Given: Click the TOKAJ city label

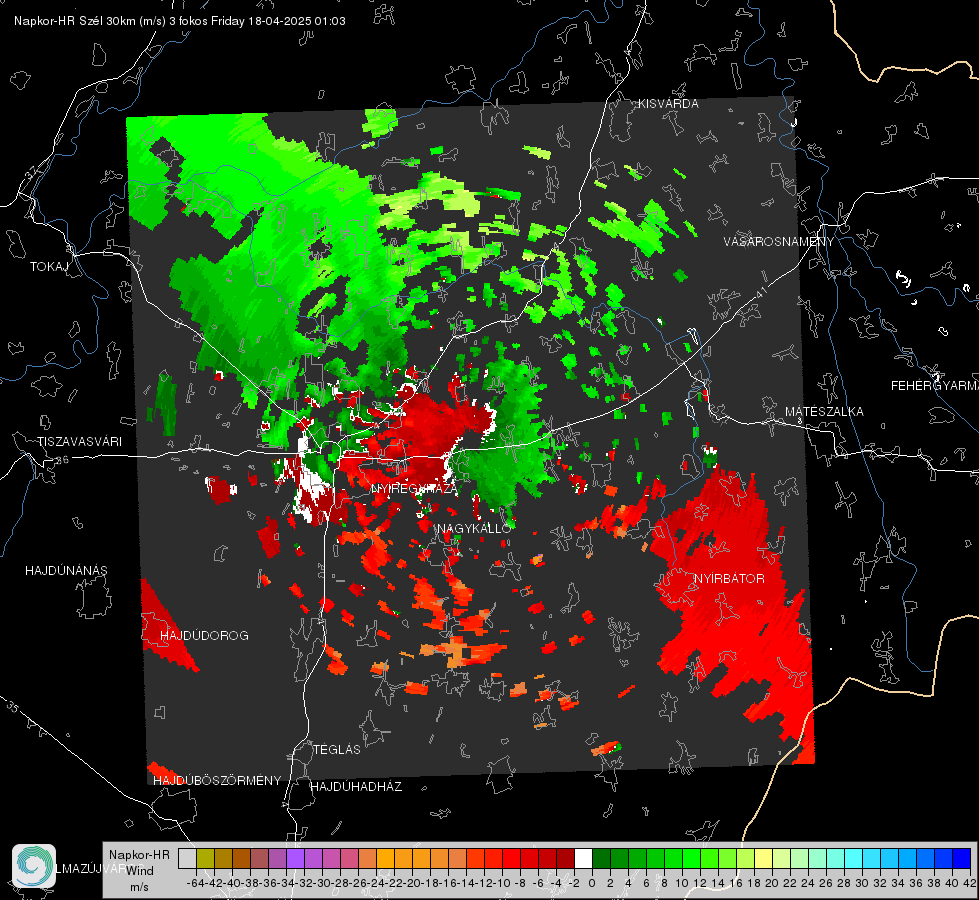Looking at the screenshot, I should [x=49, y=267].
